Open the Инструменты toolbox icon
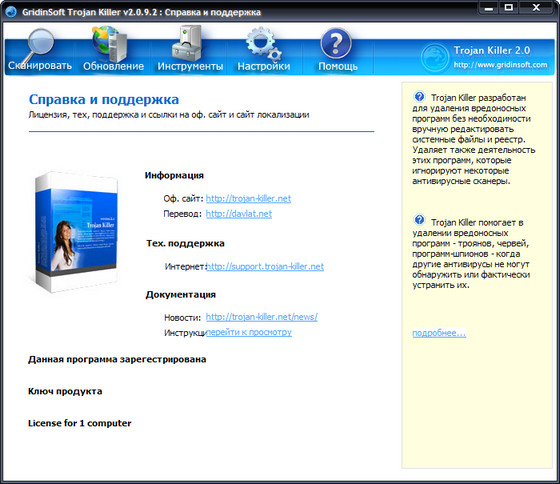 [x=186, y=43]
